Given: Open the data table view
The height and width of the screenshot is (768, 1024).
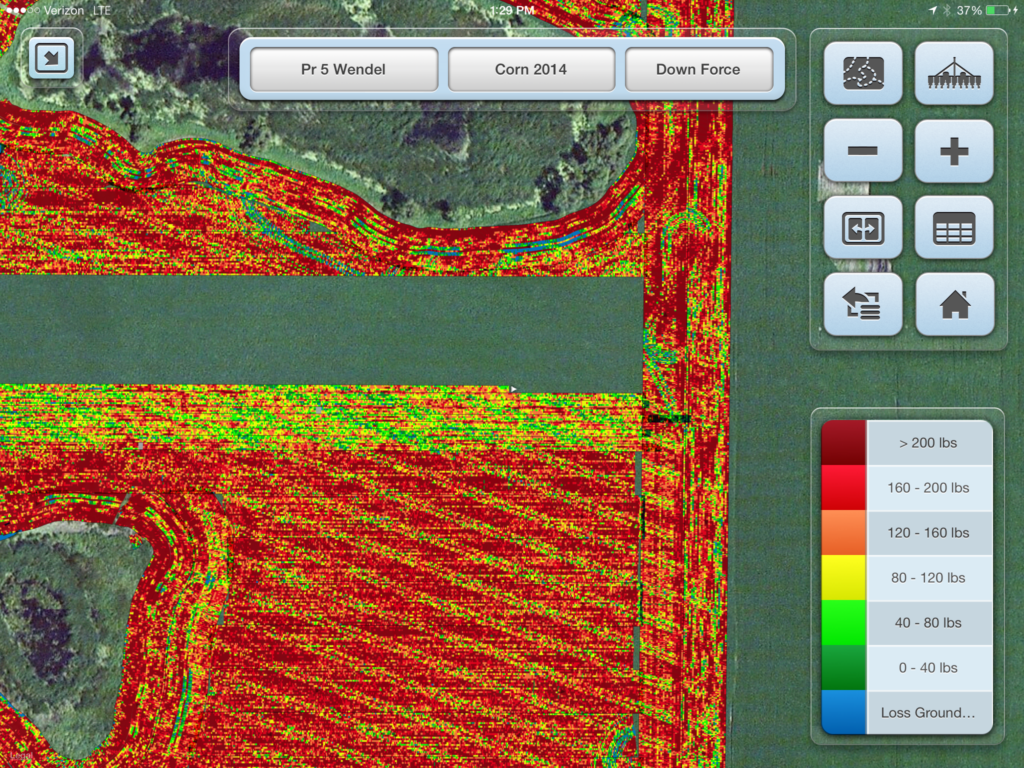Looking at the screenshot, I should coord(953,227).
